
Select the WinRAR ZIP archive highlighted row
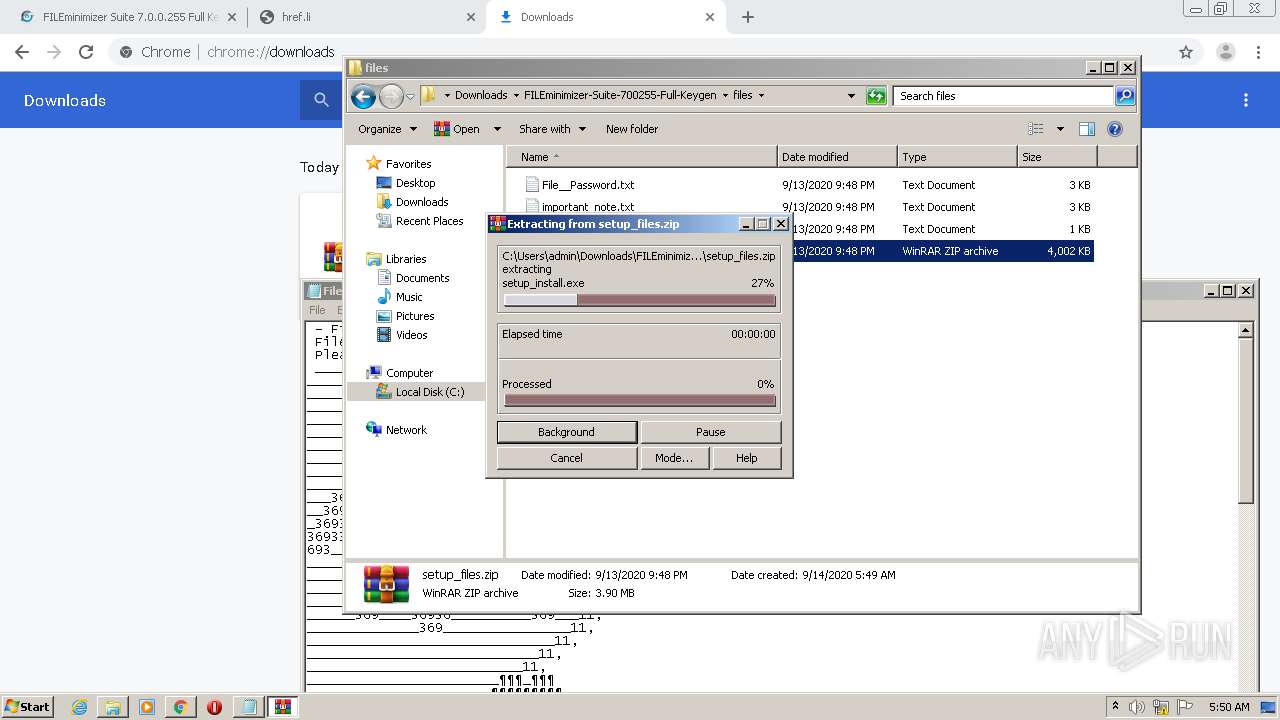click(943, 251)
